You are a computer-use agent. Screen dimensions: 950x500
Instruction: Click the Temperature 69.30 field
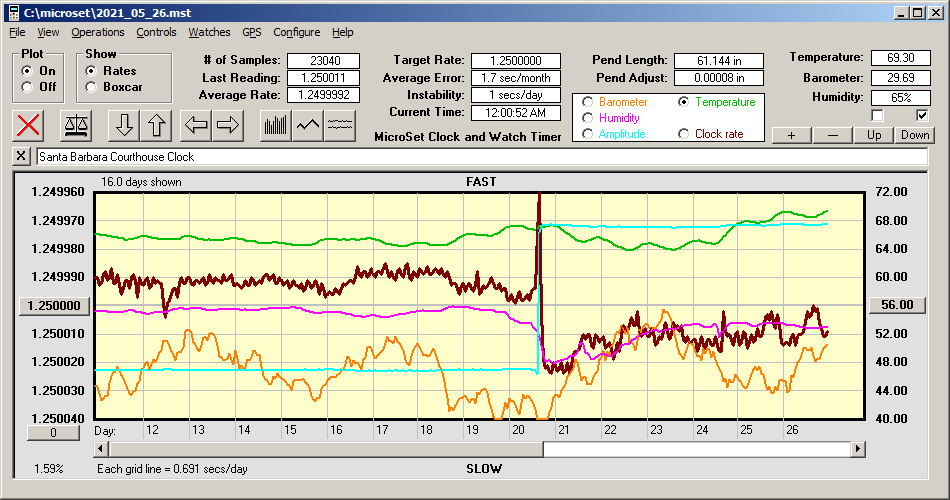tap(900, 58)
